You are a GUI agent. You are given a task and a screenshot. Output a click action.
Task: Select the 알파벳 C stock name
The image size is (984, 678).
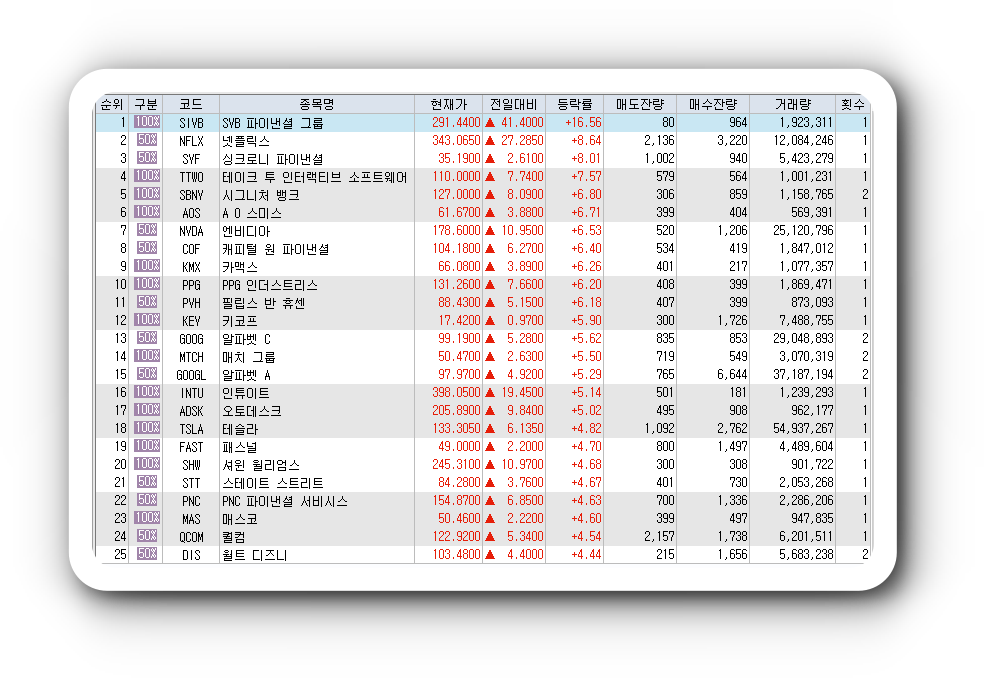(246, 339)
